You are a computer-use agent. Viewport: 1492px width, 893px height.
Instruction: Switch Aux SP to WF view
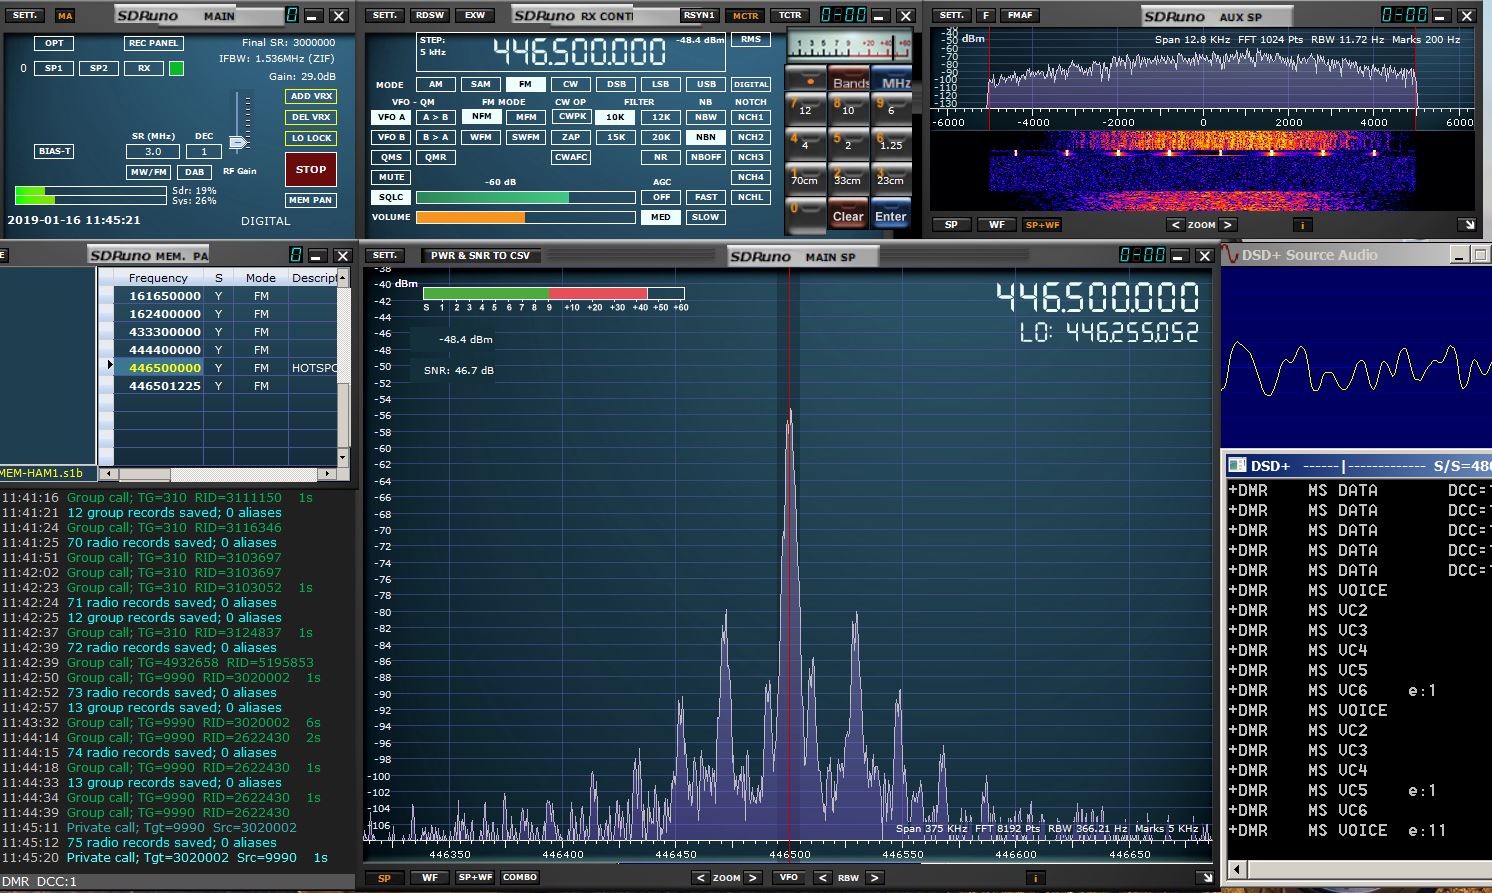pos(997,224)
